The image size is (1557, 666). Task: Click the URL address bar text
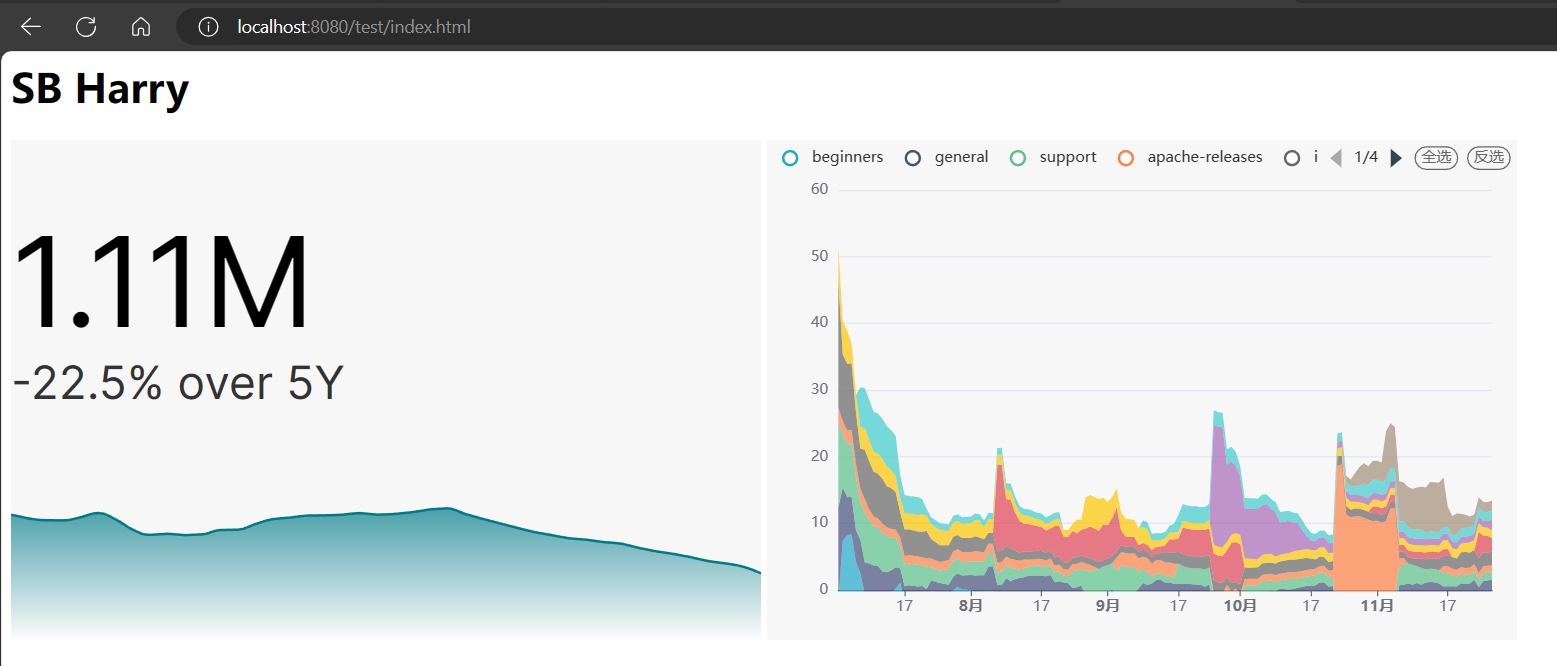point(353,27)
